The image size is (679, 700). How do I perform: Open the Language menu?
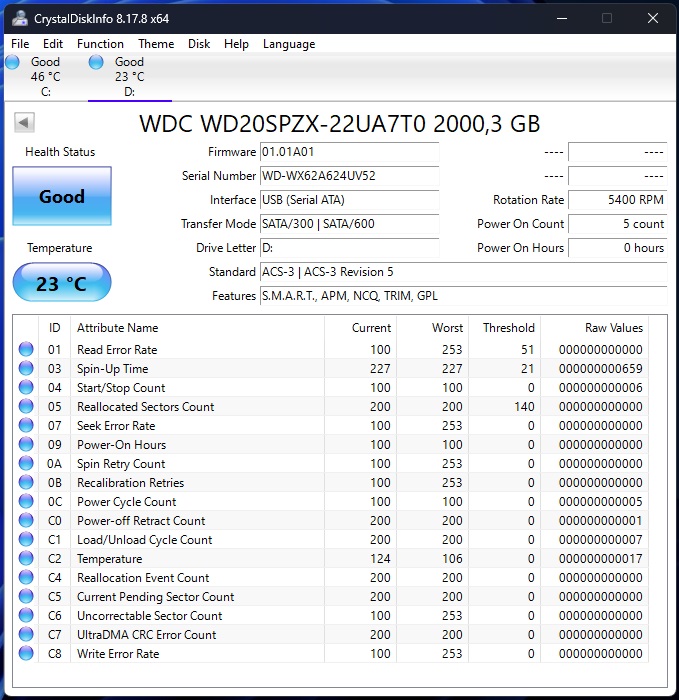pyautogui.click(x=289, y=44)
